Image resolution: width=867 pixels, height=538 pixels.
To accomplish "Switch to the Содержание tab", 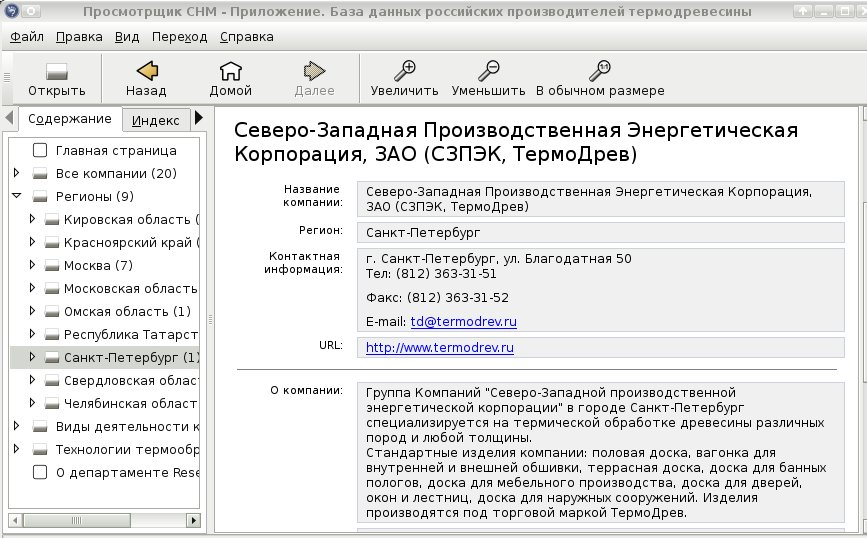I will (70, 119).
